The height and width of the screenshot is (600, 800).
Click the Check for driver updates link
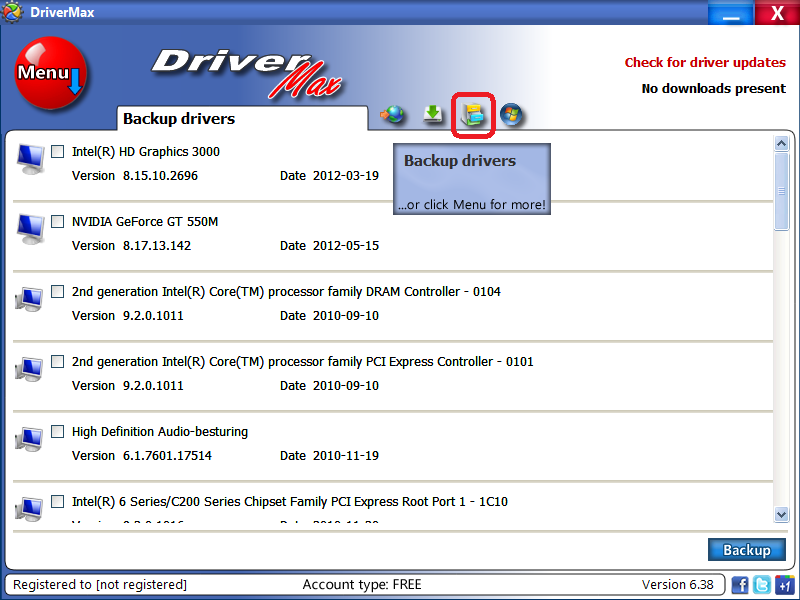(x=705, y=62)
